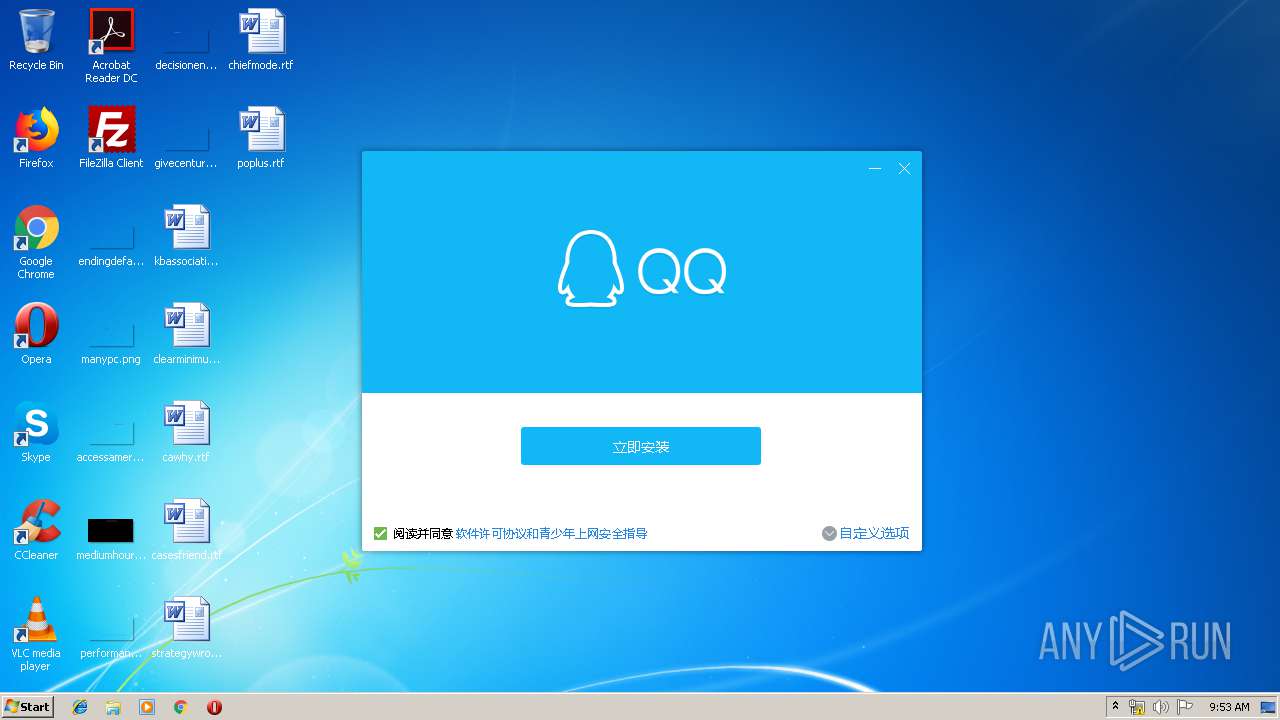Select the Acrobat Reader DC icon
Screen dimensions: 1280x720
coord(111,46)
